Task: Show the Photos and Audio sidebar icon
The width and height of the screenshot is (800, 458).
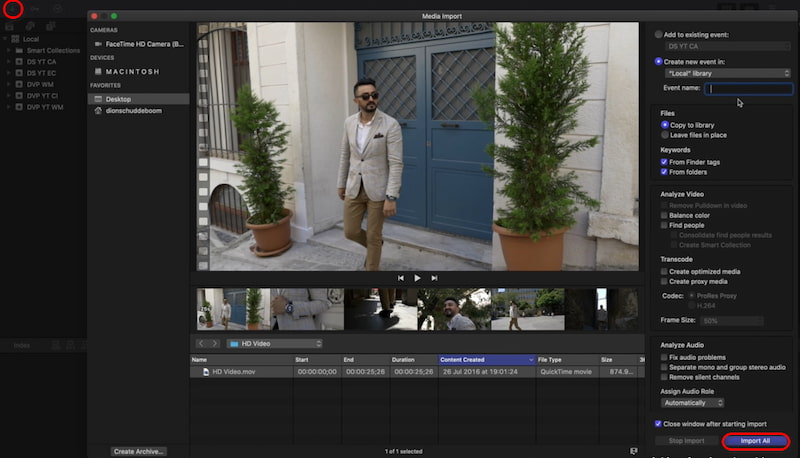Action: click(x=30, y=27)
